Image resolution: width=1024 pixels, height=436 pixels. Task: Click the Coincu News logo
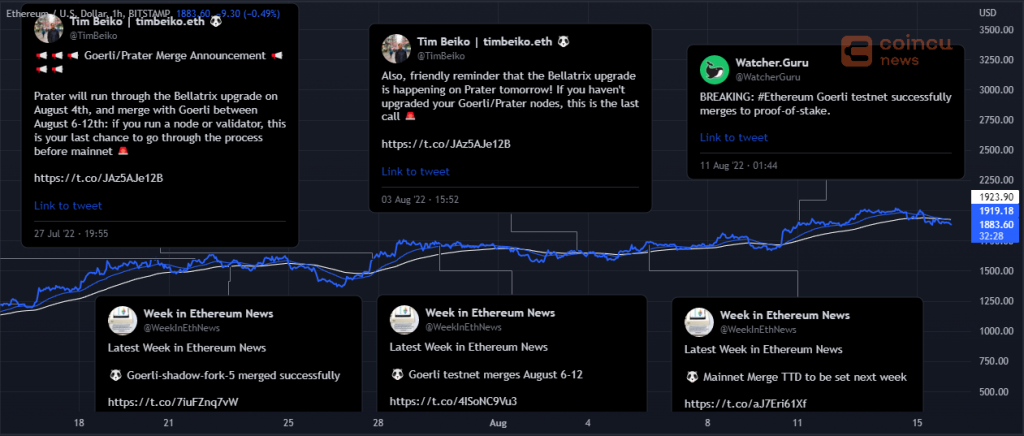896,50
